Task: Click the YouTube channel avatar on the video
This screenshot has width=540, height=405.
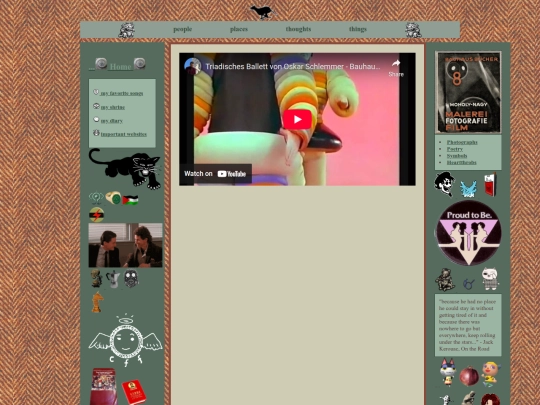Action: click(x=193, y=66)
